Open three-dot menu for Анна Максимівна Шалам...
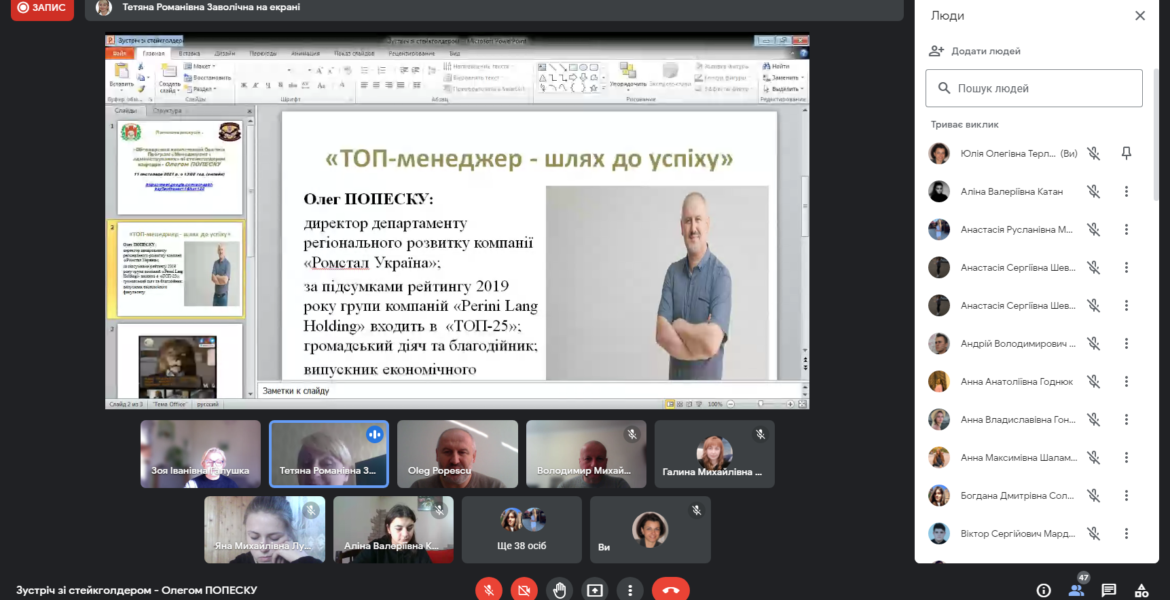Viewport: 1170px width, 600px height. point(1127,457)
